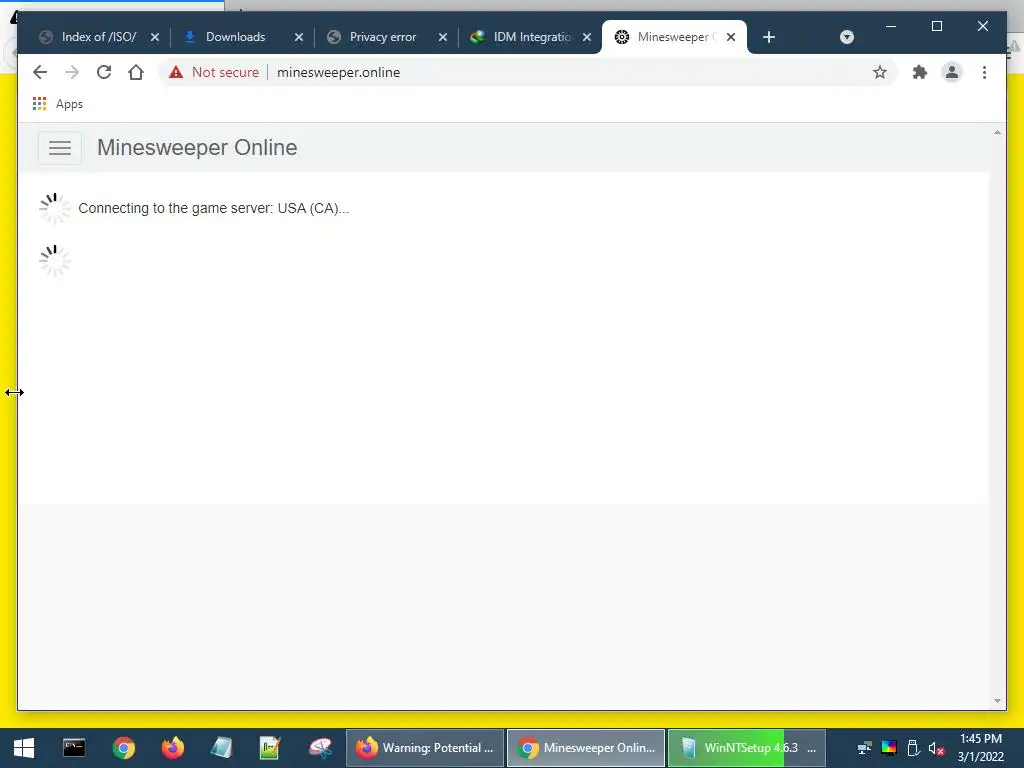The height and width of the screenshot is (768, 1024).
Task: Open the network tray icon
Action: (865, 748)
